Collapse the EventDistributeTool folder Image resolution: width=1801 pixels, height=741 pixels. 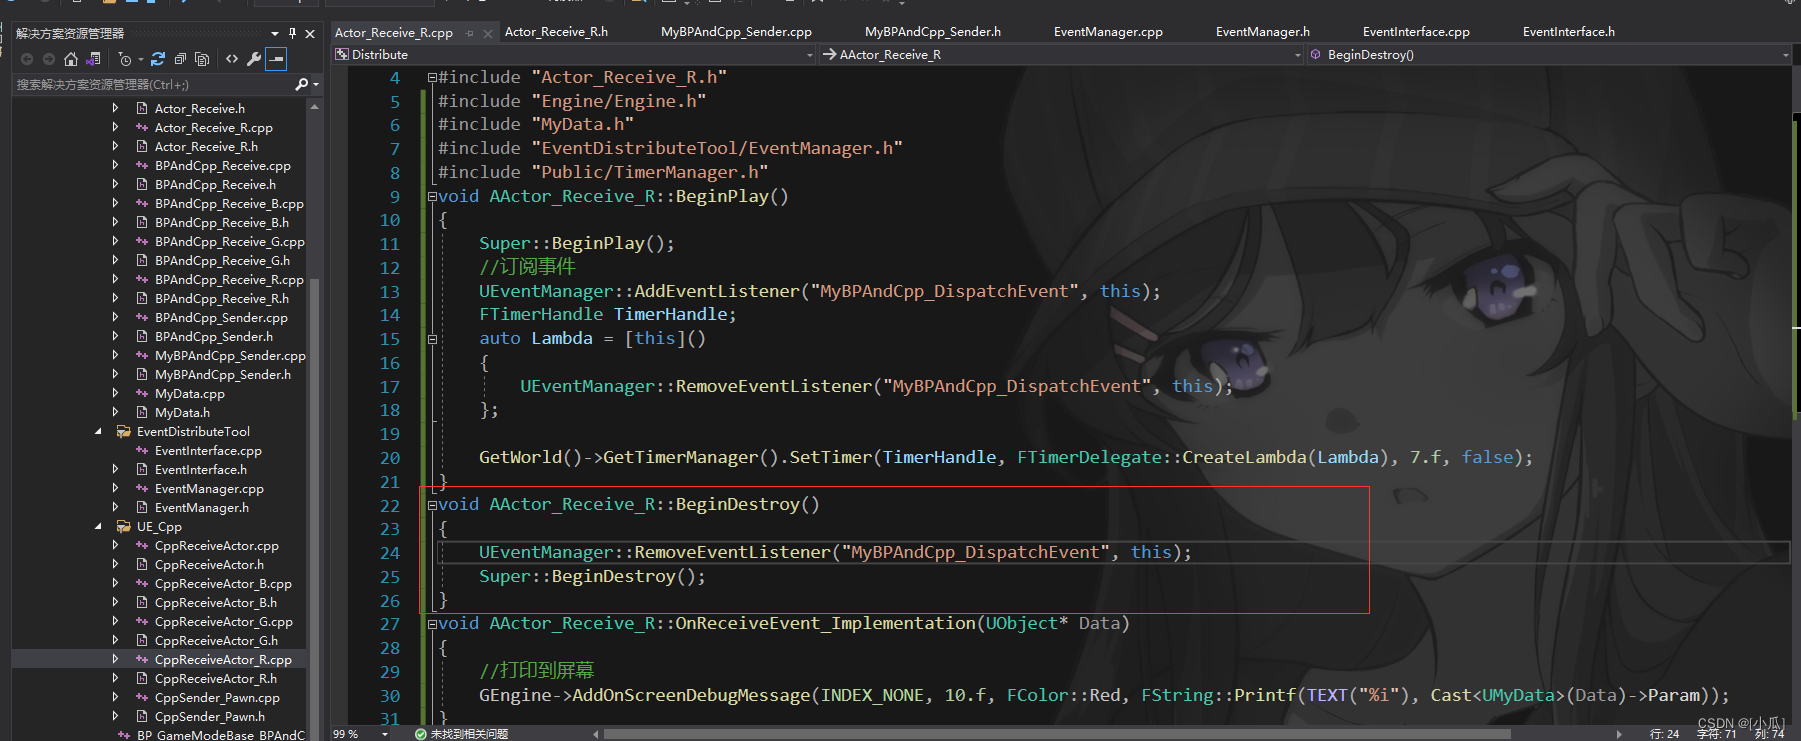click(98, 432)
